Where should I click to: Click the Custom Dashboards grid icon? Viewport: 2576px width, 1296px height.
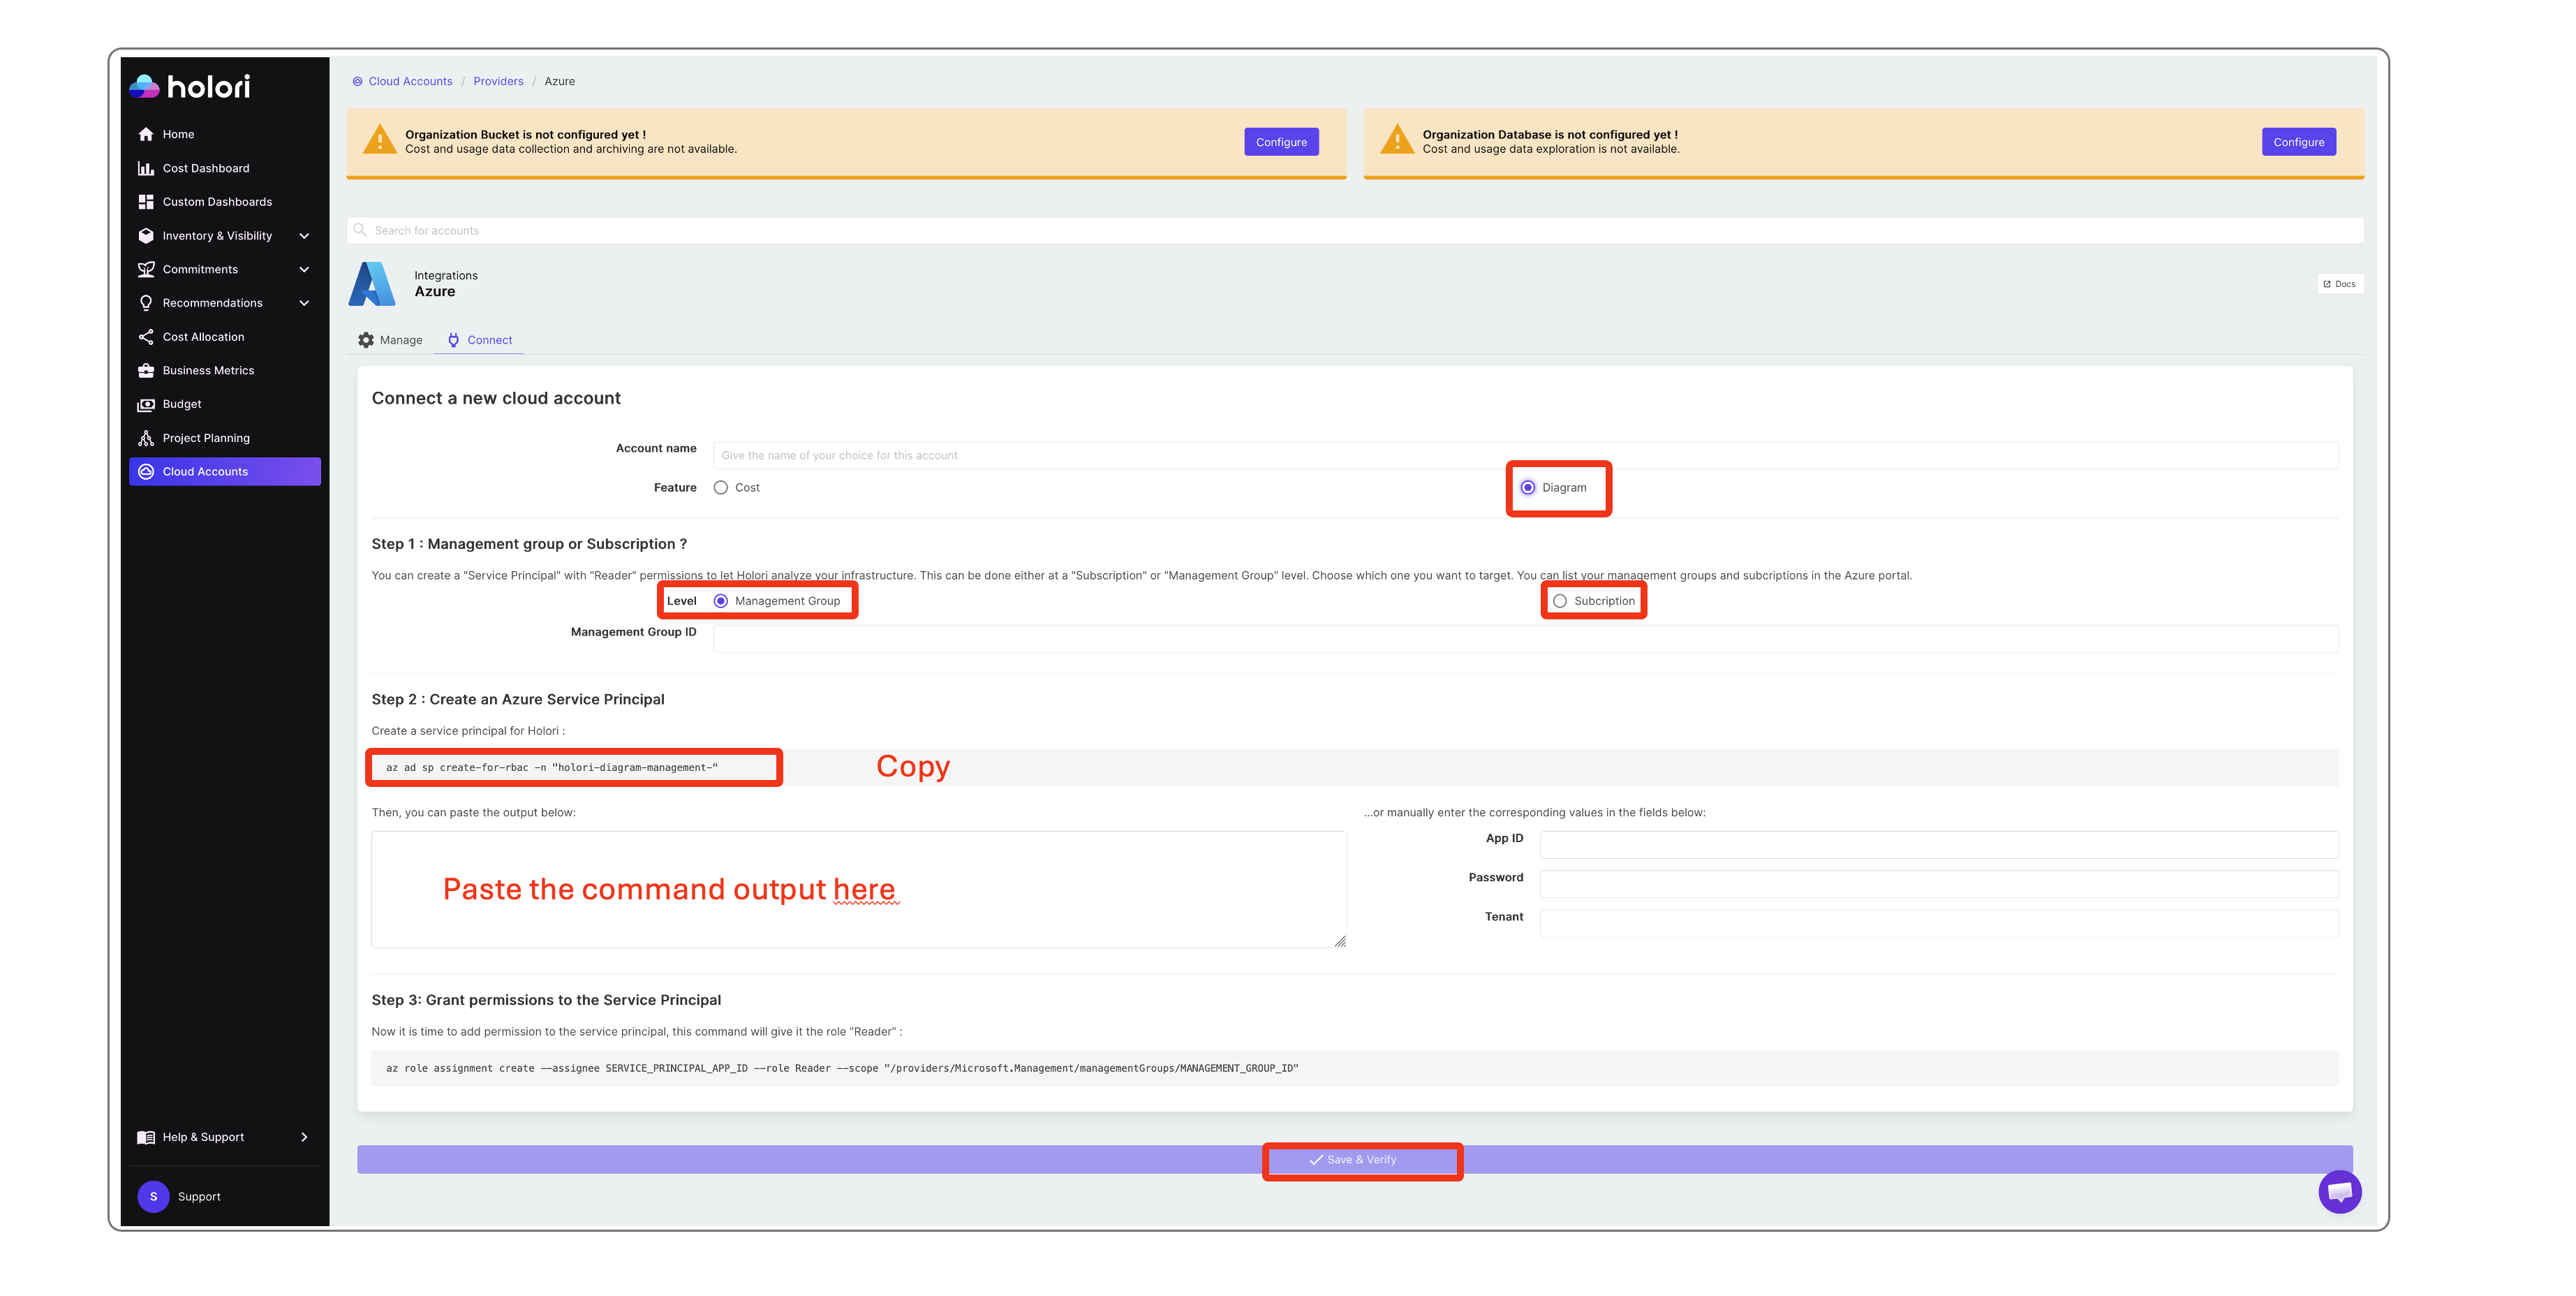coord(146,202)
